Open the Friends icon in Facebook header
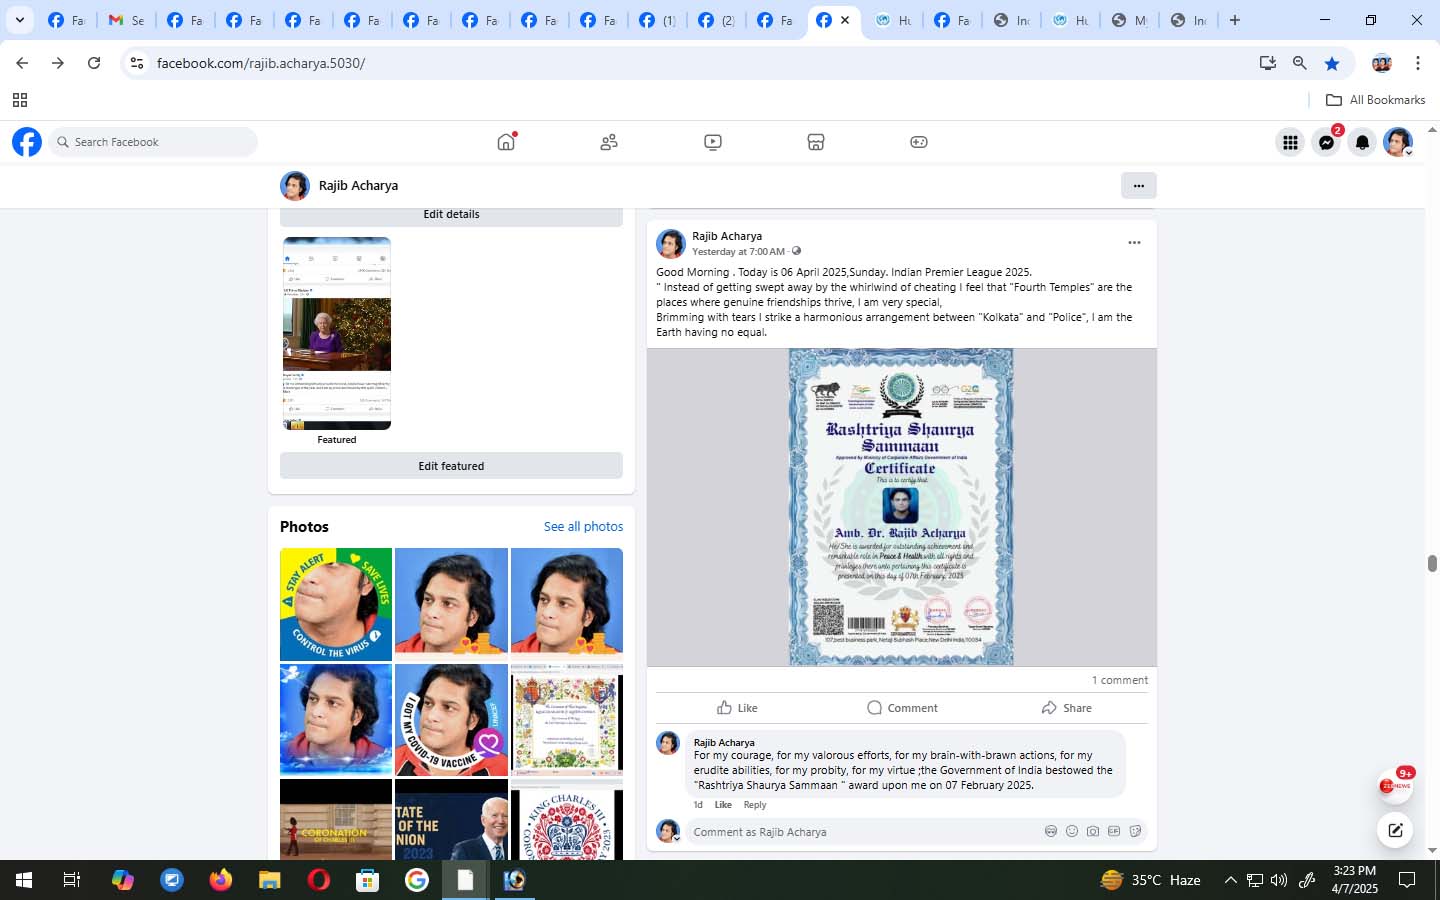 [x=609, y=142]
